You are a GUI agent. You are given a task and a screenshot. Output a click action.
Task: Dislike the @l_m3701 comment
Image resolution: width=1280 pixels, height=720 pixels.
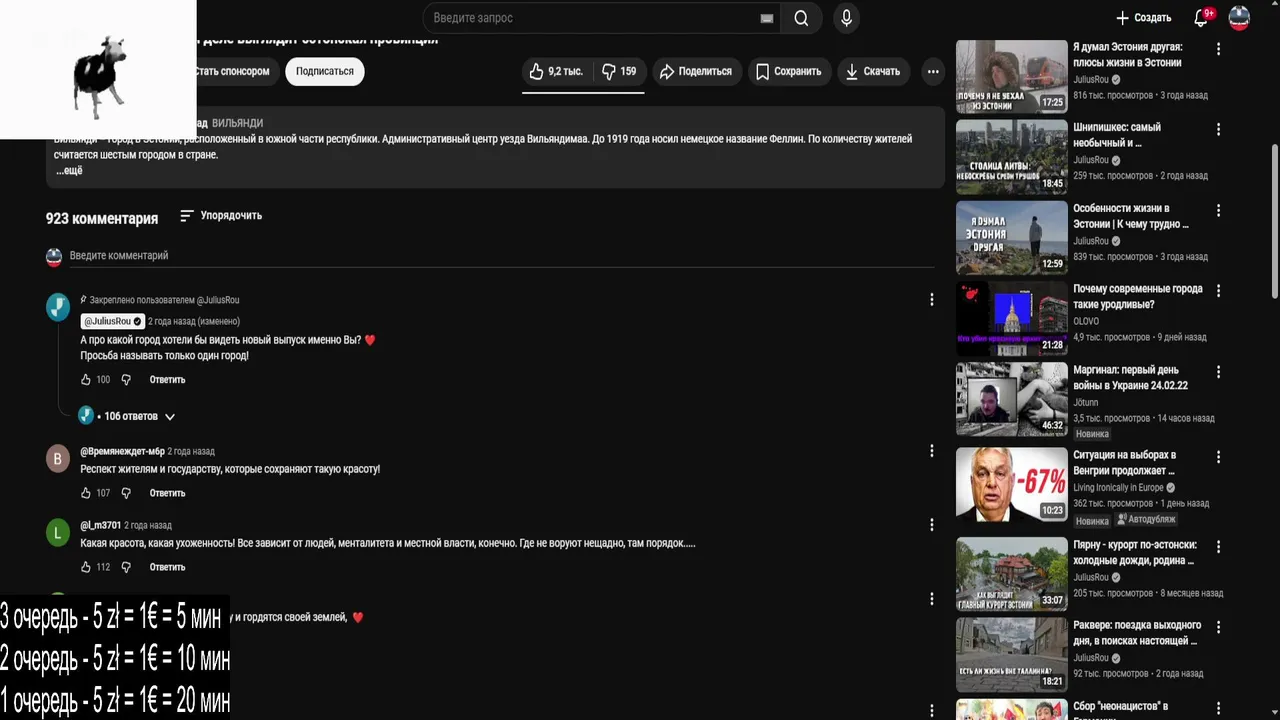[x=126, y=567]
